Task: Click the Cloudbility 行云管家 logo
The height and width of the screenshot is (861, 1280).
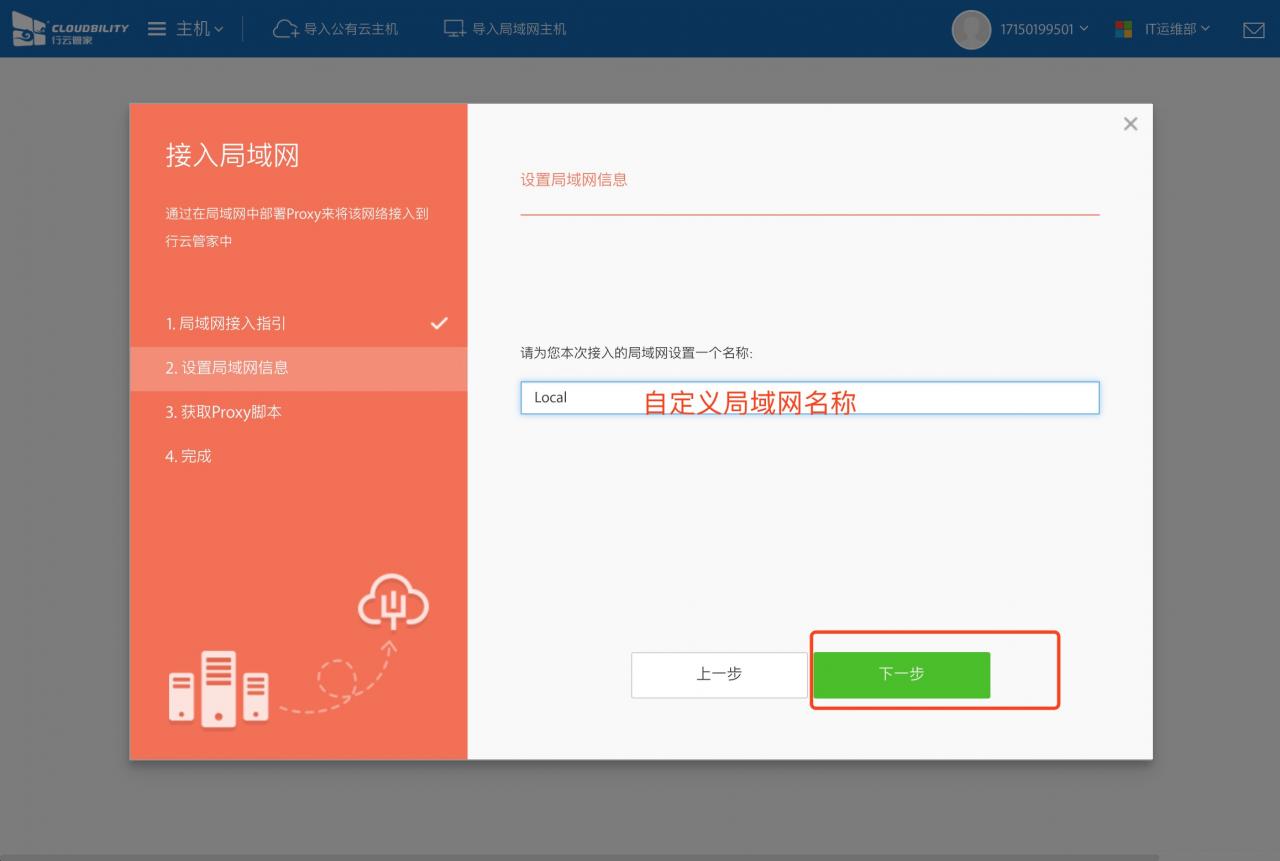Action: [70, 29]
